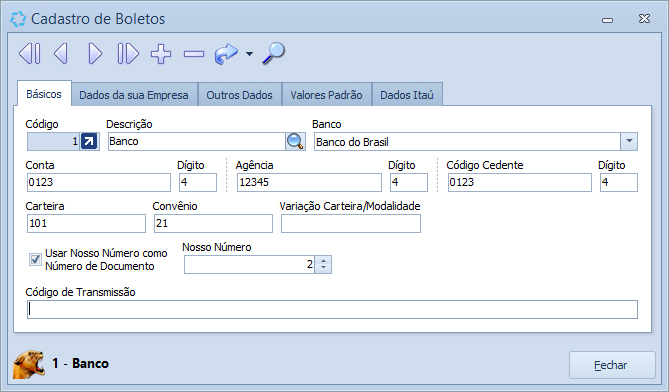Switch to the Valores Padrão tab

click(x=326, y=95)
